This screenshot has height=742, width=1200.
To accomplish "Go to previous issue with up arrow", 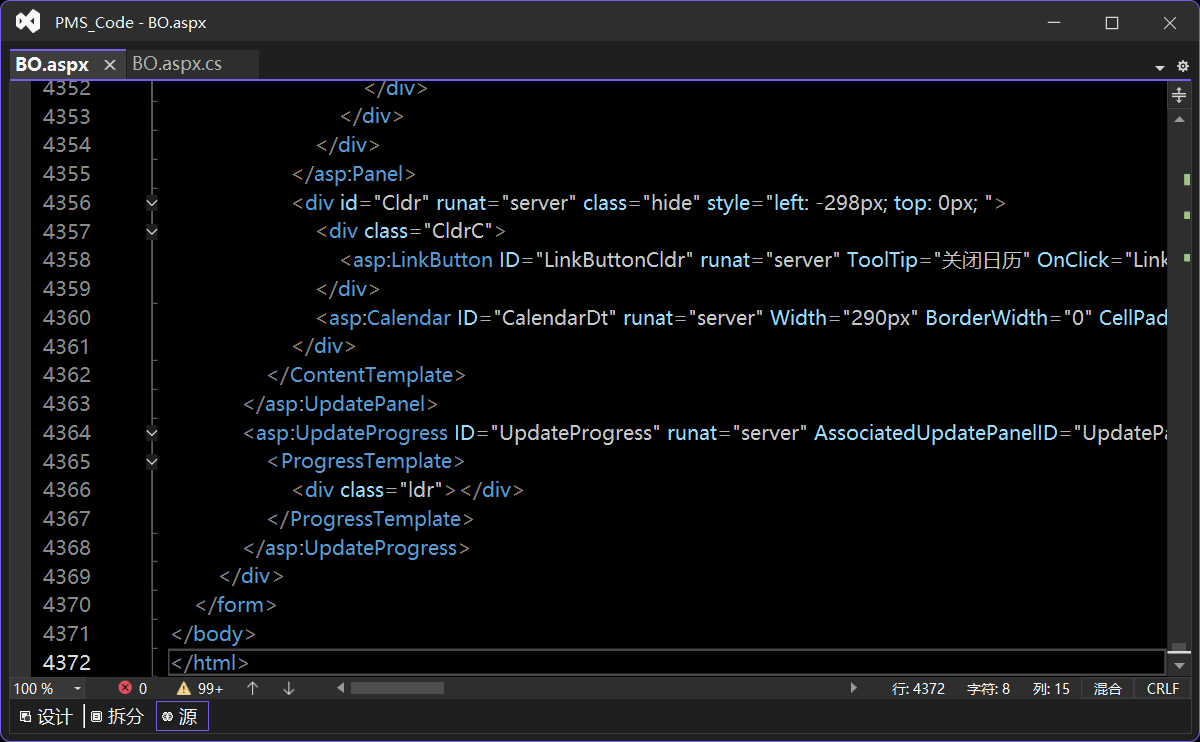I will tap(253, 688).
